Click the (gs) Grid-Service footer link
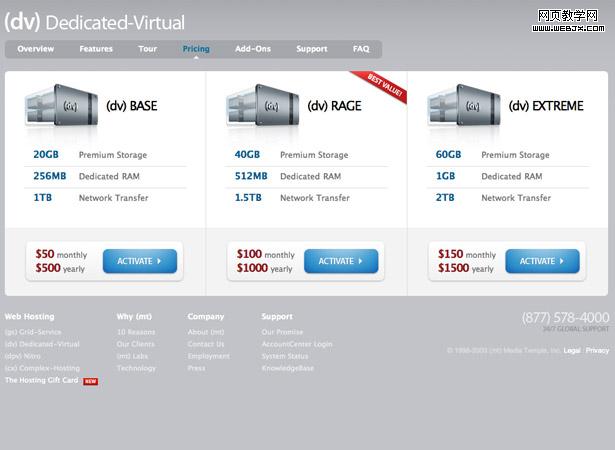The width and height of the screenshot is (615, 450). (33, 332)
